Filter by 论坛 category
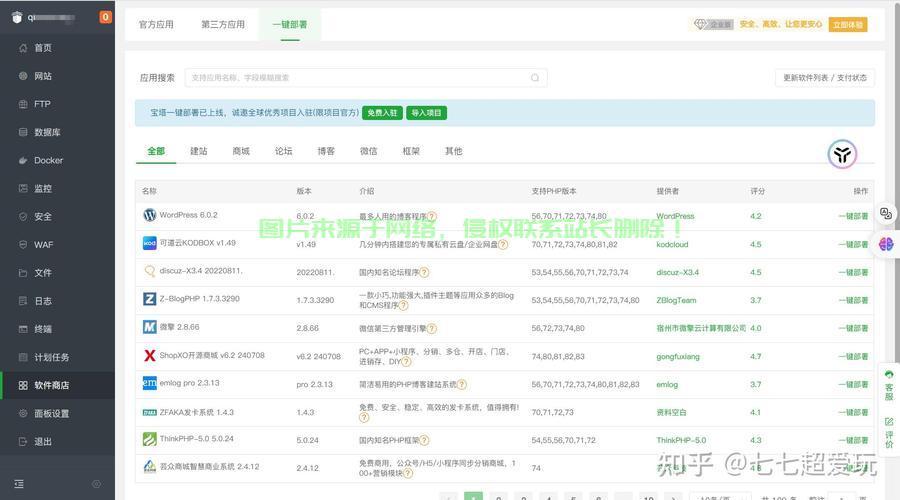The image size is (900, 500). 284,151
